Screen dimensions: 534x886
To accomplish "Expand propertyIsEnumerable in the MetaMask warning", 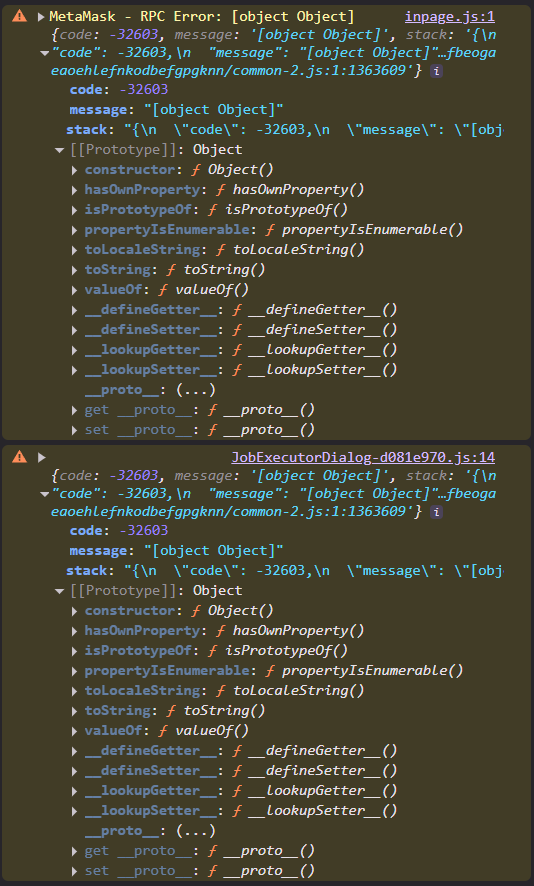I will [75, 230].
